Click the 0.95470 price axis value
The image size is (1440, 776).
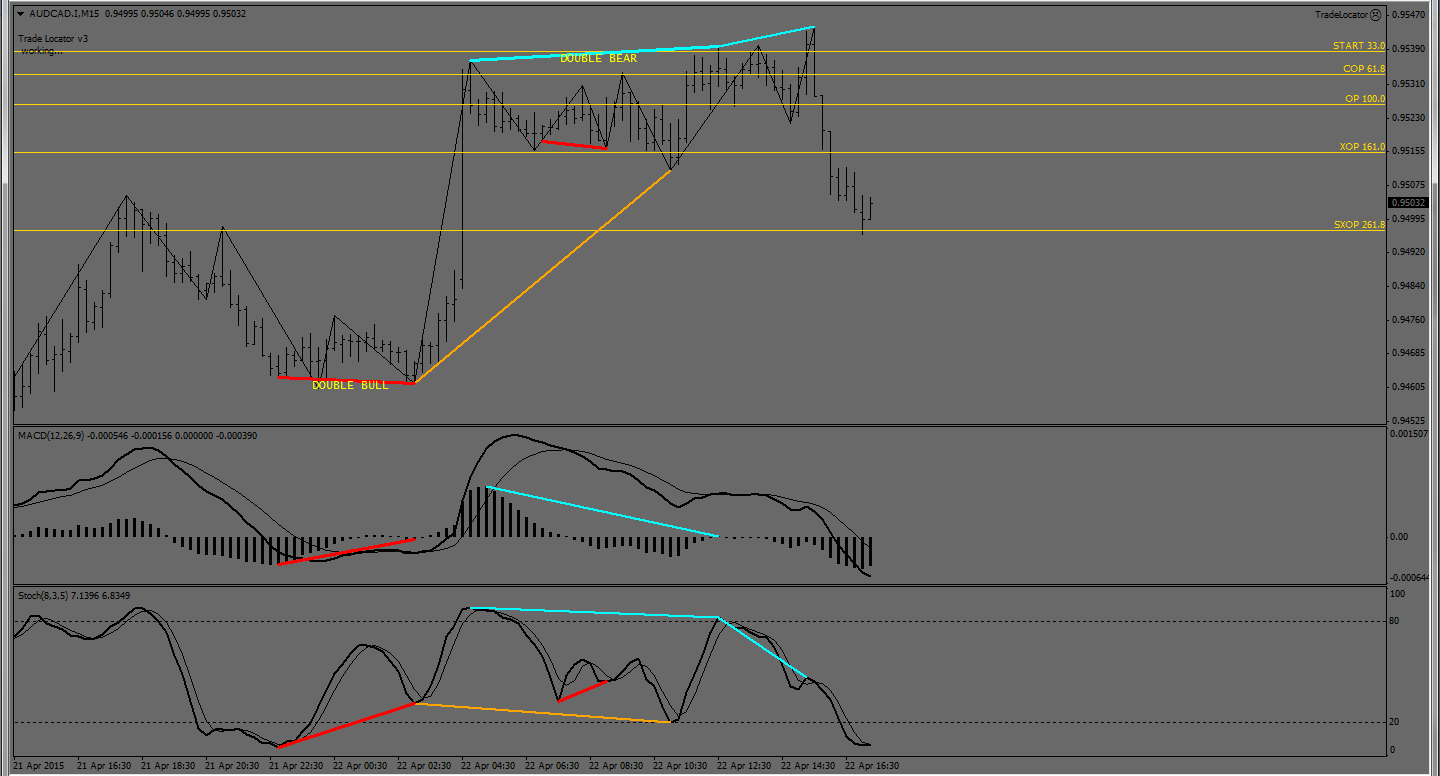pos(1410,16)
